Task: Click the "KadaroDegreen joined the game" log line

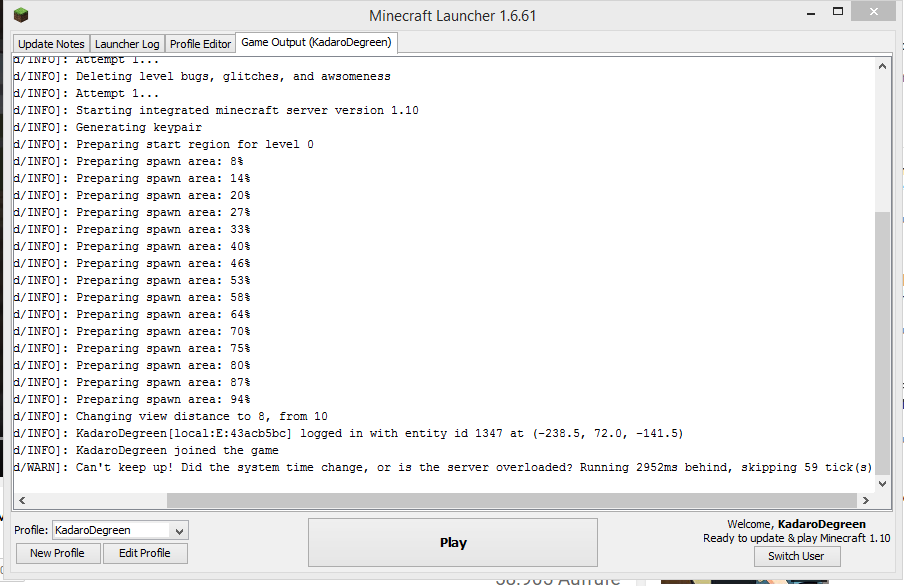Action: (x=146, y=450)
